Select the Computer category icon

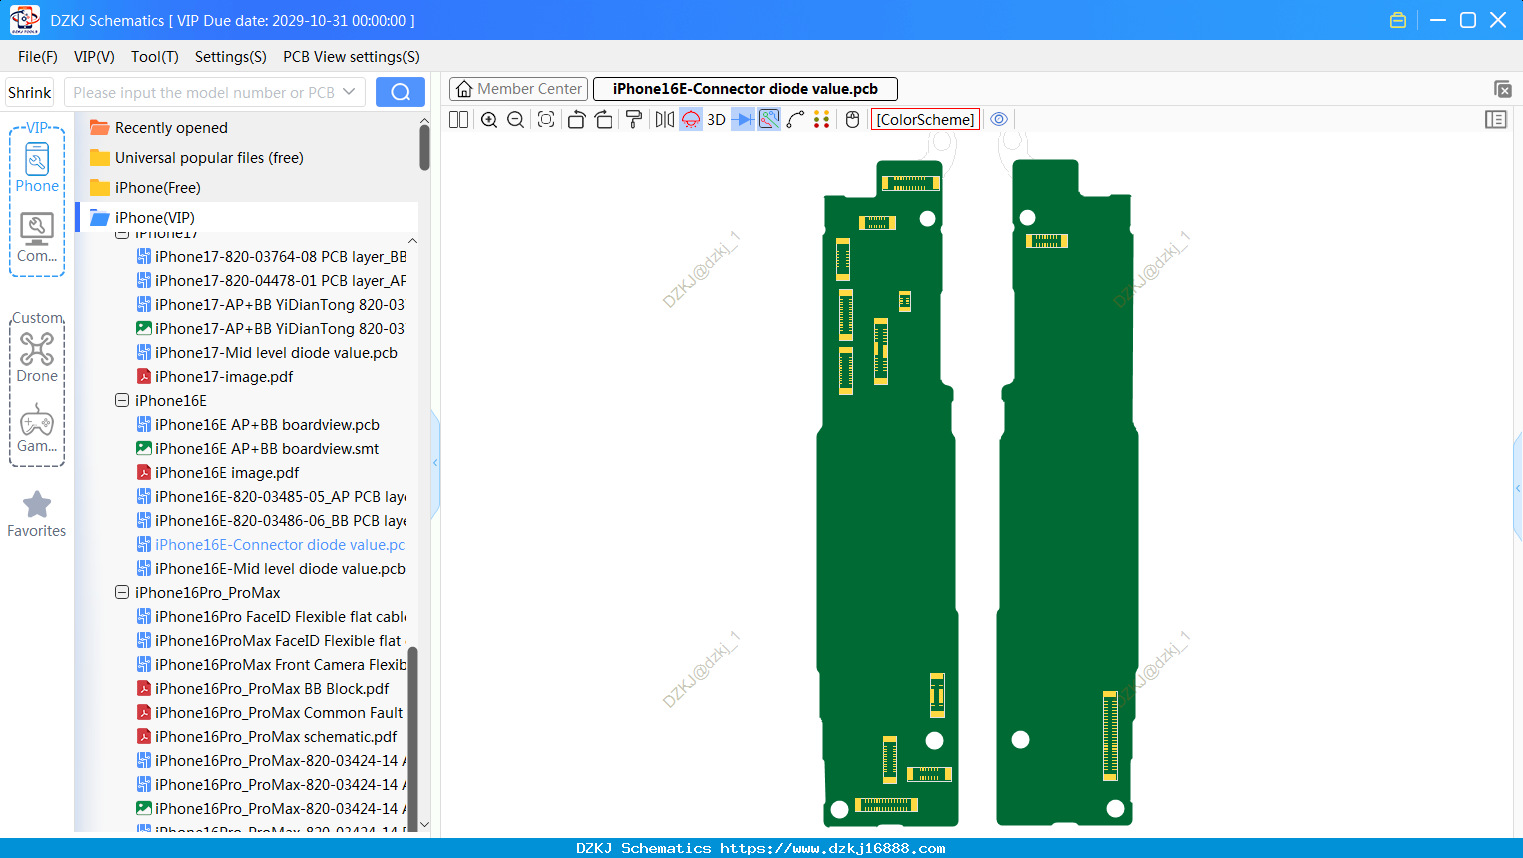coord(37,238)
